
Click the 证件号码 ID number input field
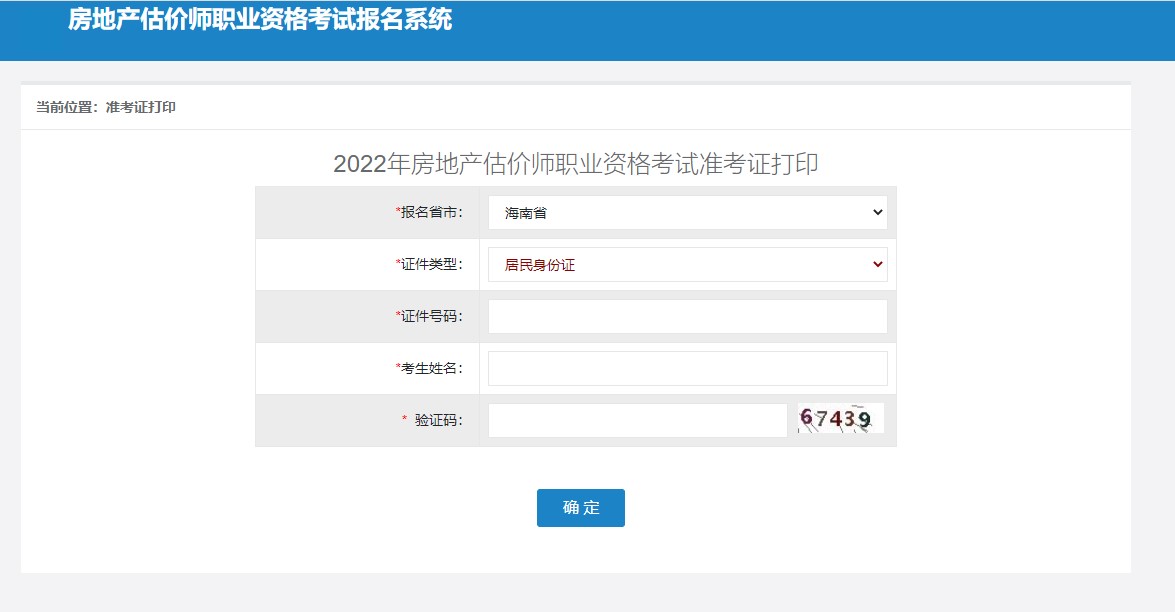(x=686, y=316)
